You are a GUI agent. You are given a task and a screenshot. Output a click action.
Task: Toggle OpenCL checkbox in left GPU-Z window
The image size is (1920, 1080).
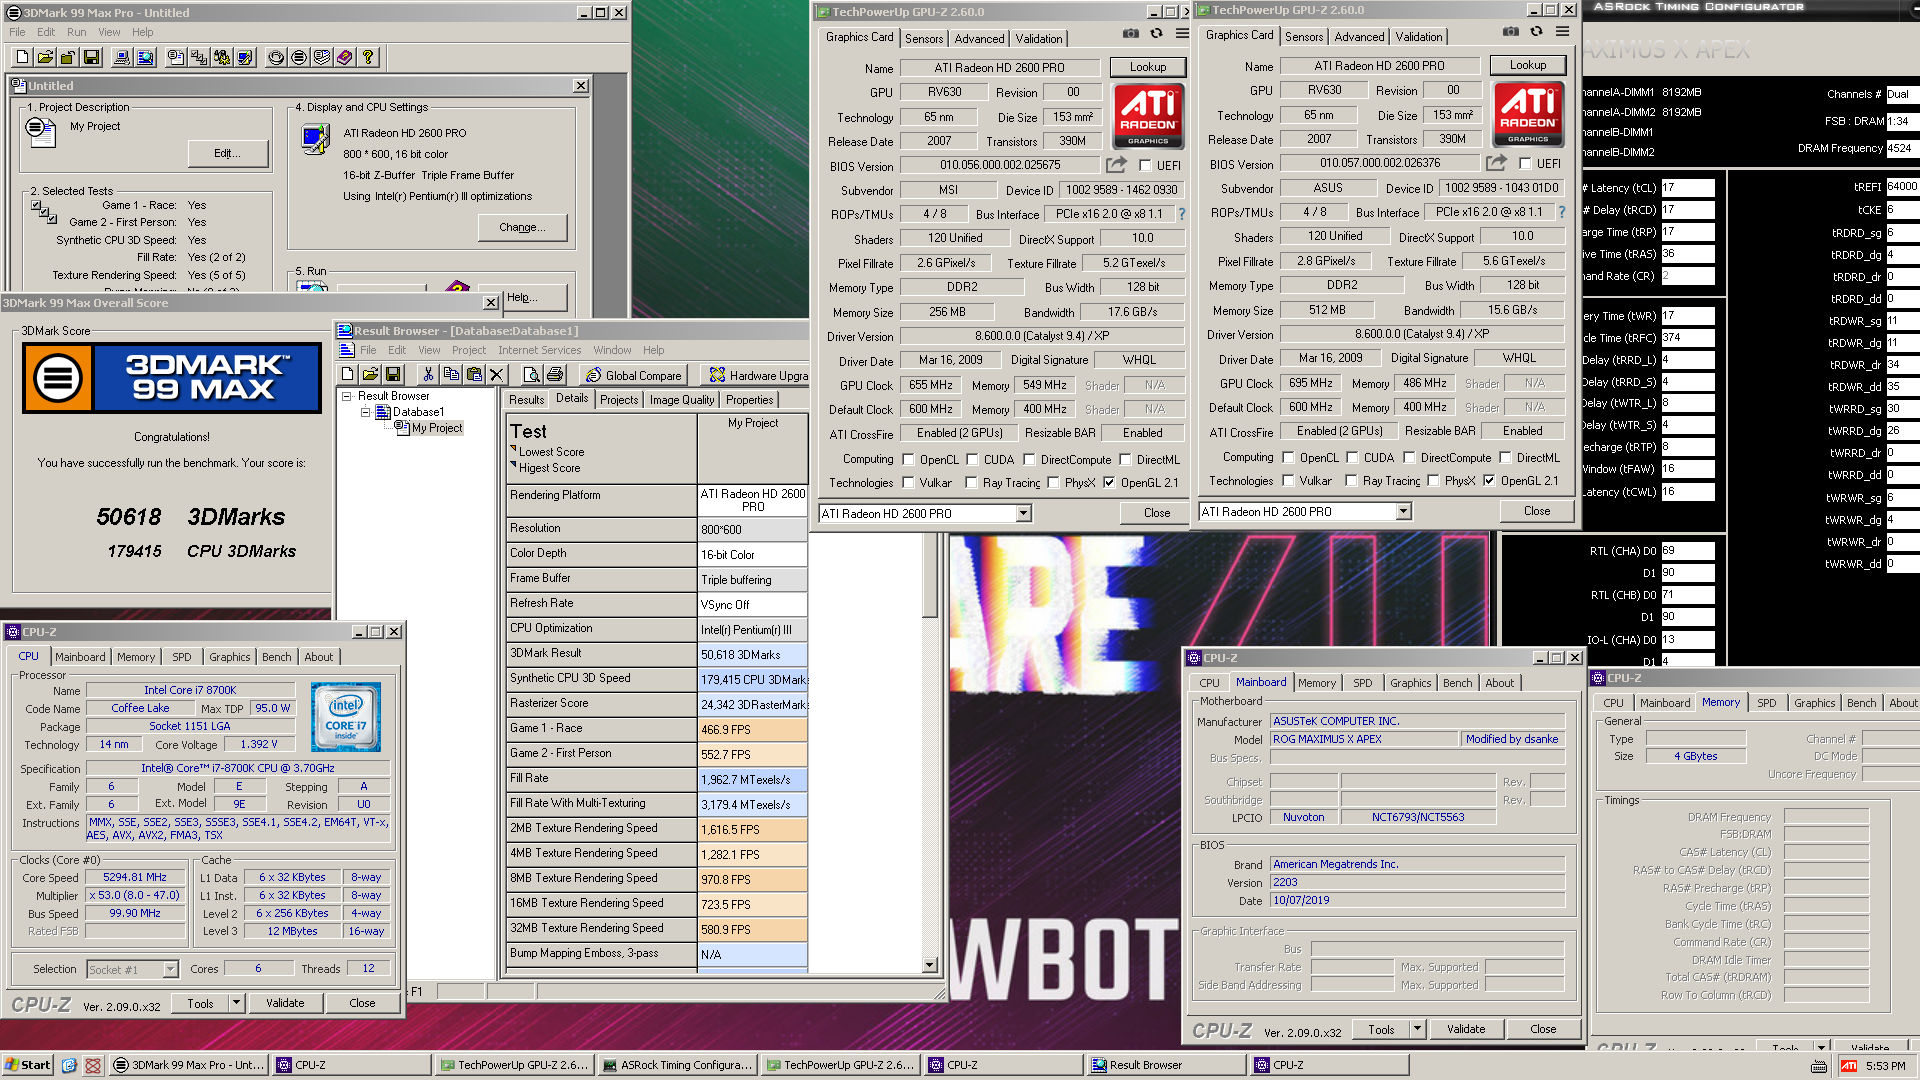point(909,460)
